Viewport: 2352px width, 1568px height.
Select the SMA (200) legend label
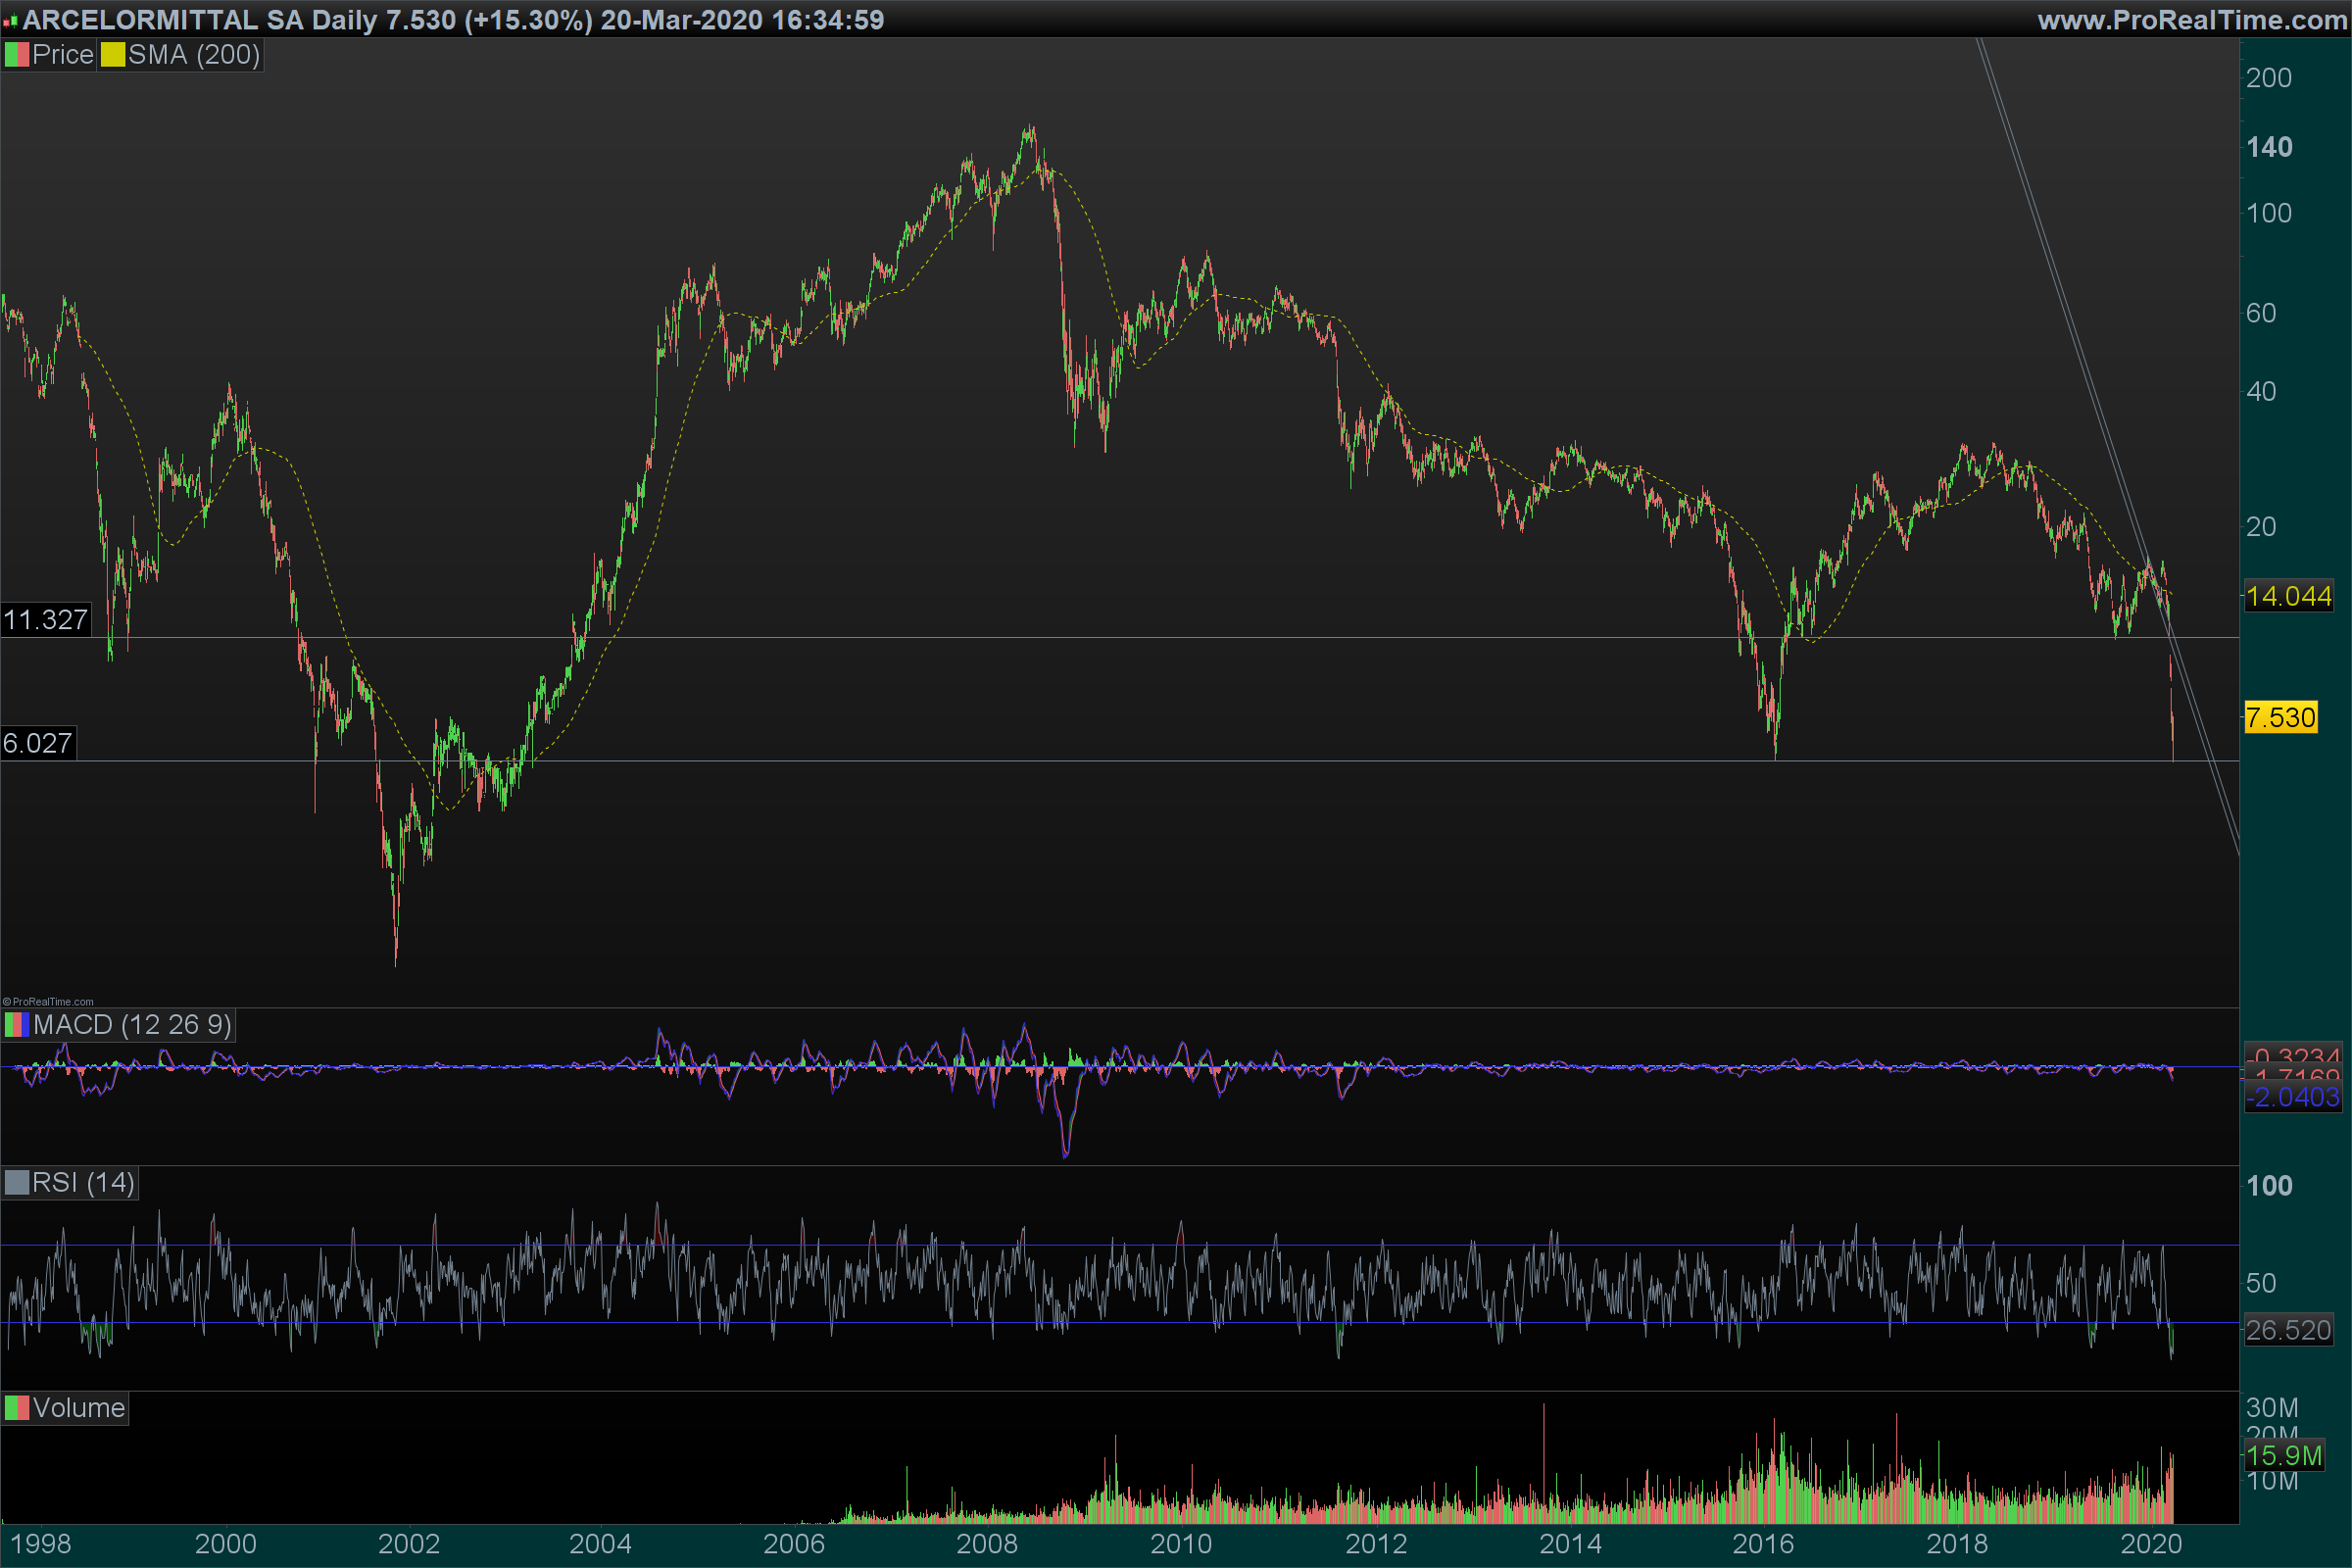(193, 55)
